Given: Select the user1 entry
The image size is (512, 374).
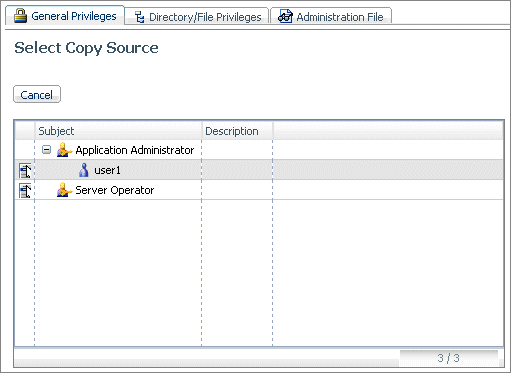Looking at the screenshot, I should [x=107, y=170].
